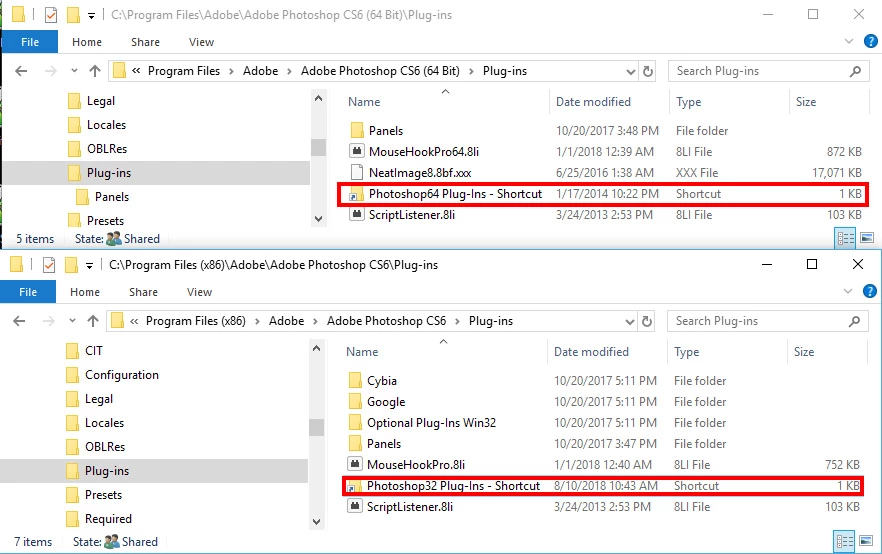Click the Photoshop64 Plug-Ins shortcut icon
The height and width of the screenshot is (554, 882).
tap(356, 194)
